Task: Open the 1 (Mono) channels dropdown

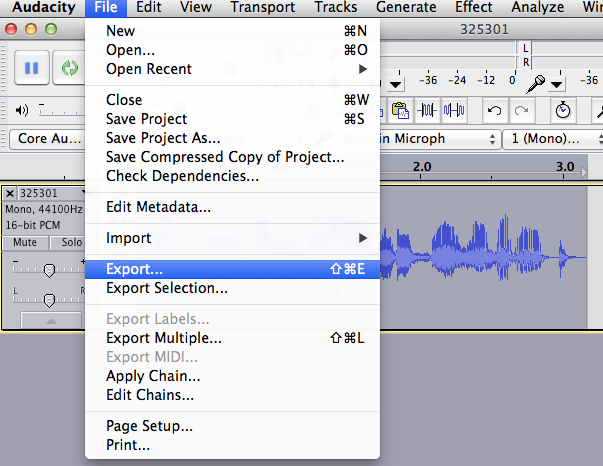Action: pos(554,138)
